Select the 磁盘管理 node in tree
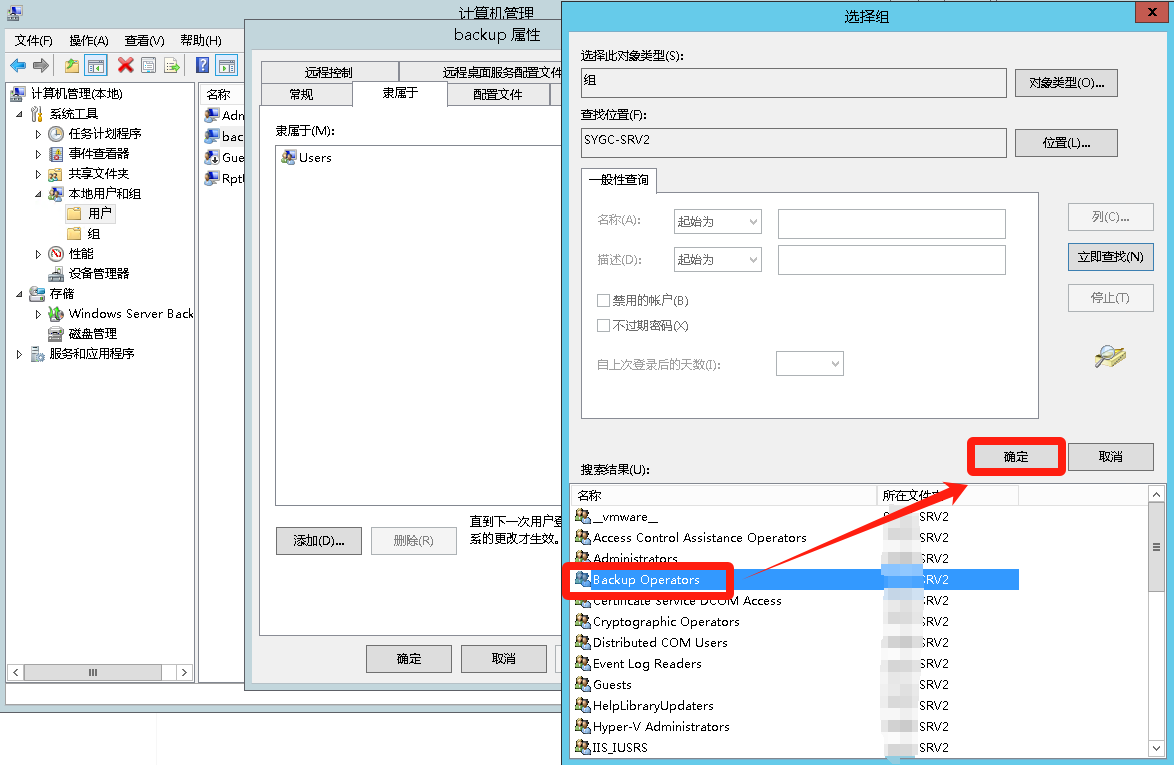 coord(92,333)
